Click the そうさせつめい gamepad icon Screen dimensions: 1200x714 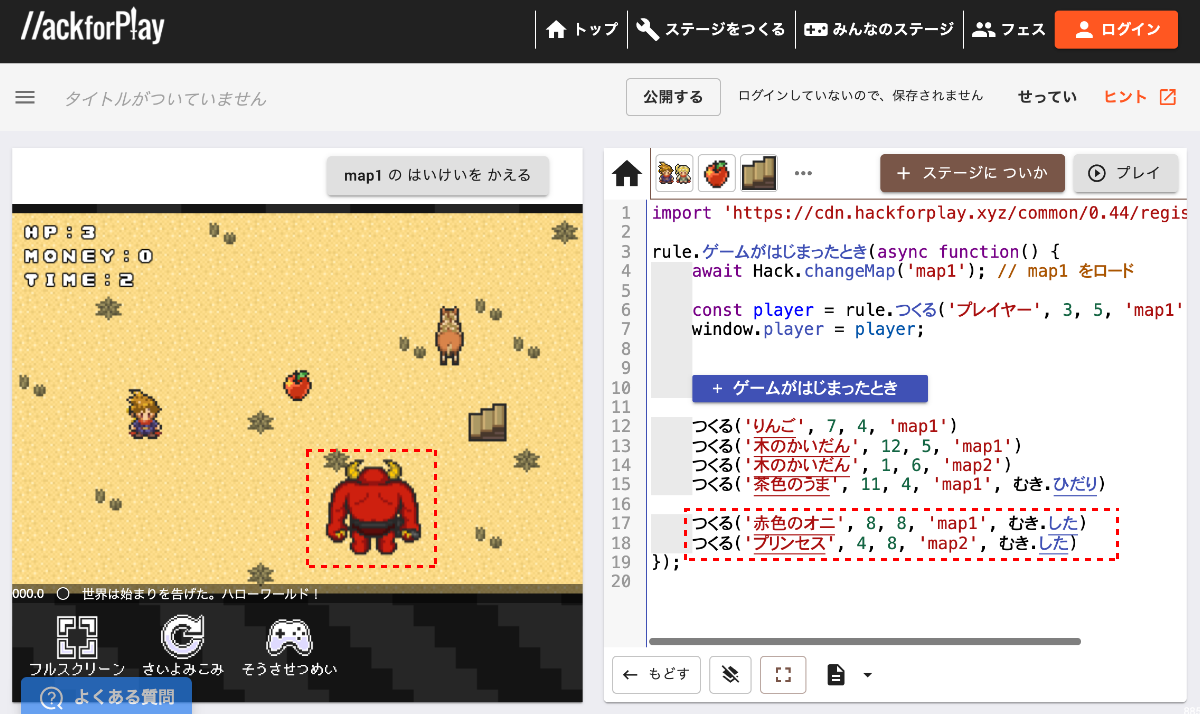[x=288, y=637]
